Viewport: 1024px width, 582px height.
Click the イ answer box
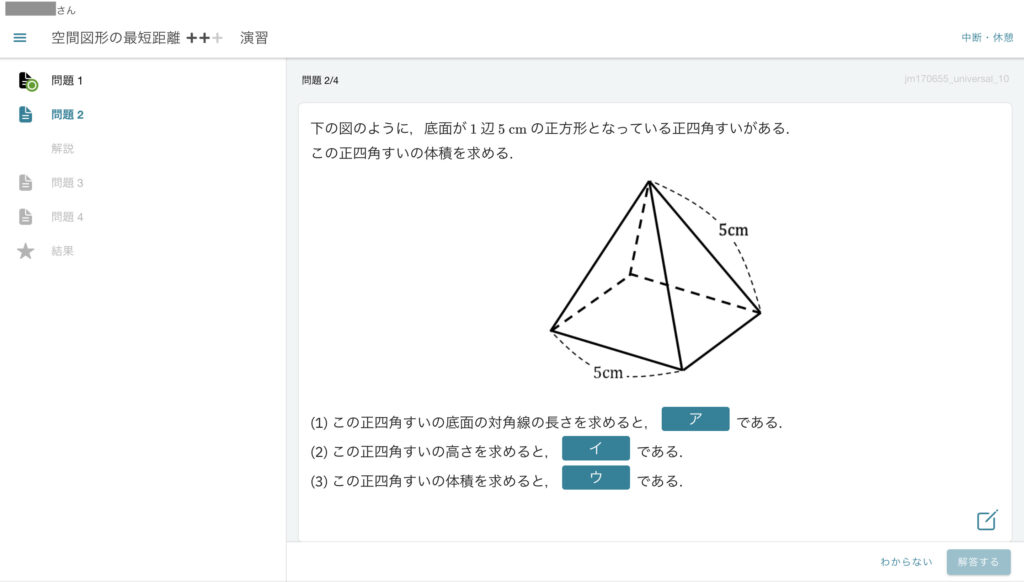tap(596, 448)
